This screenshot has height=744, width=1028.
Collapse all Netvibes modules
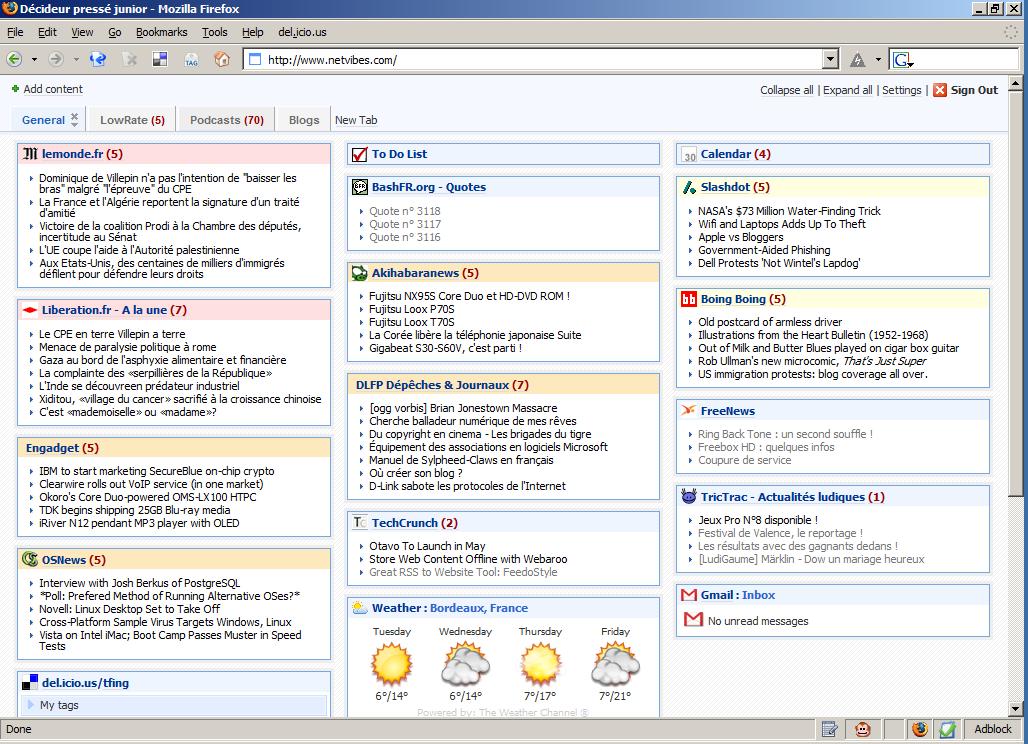tap(786, 90)
